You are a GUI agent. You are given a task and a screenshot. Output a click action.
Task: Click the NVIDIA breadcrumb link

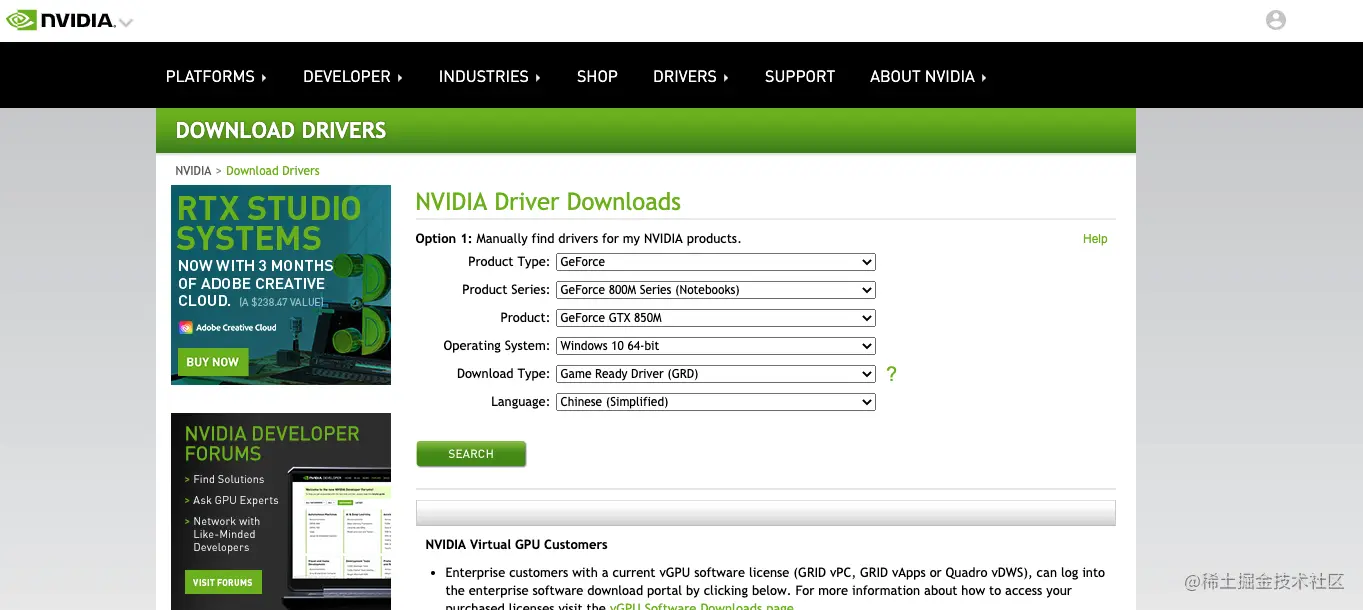pyautogui.click(x=193, y=171)
